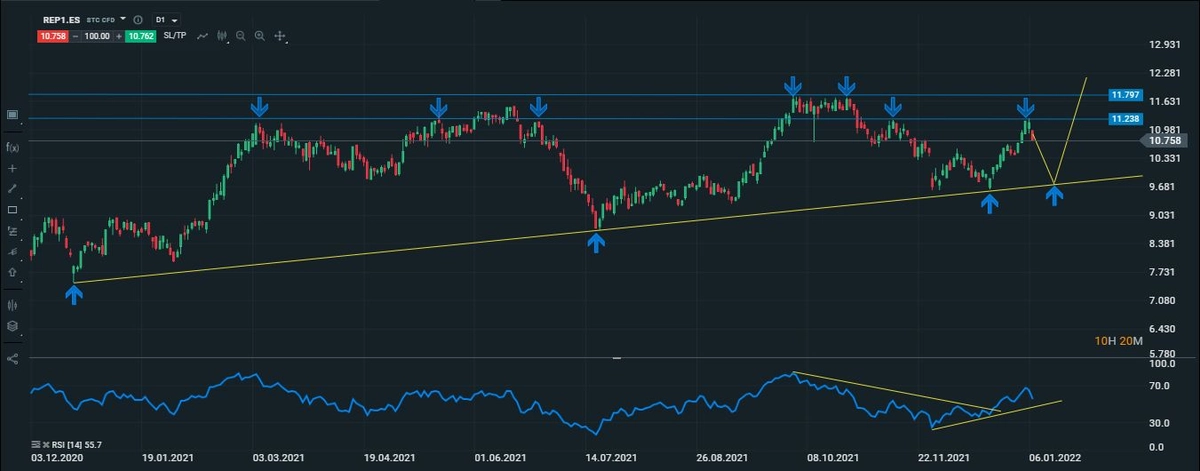This screenshot has height=471, width=1200.
Task: Click the zoom in magnifier icon
Action: (260, 36)
